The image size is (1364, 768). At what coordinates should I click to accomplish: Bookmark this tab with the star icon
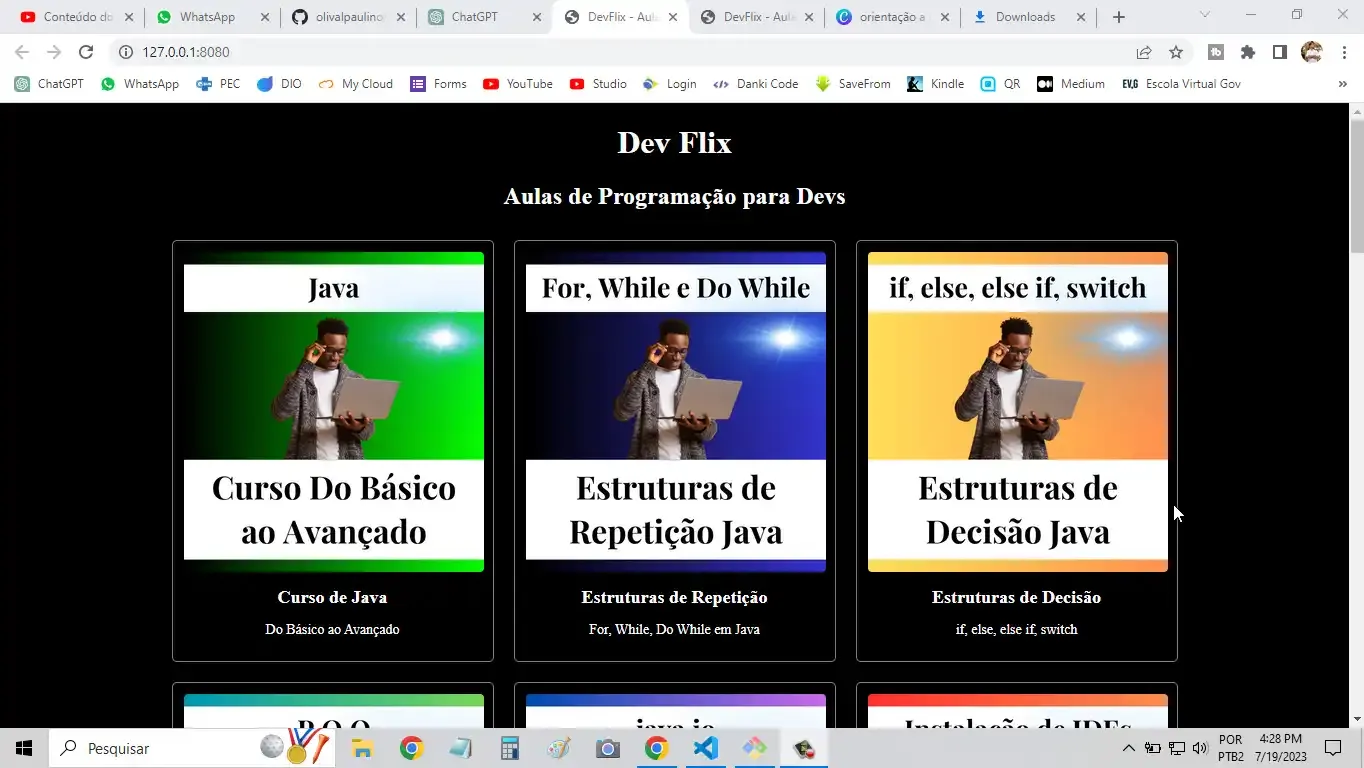click(x=1176, y=52)
